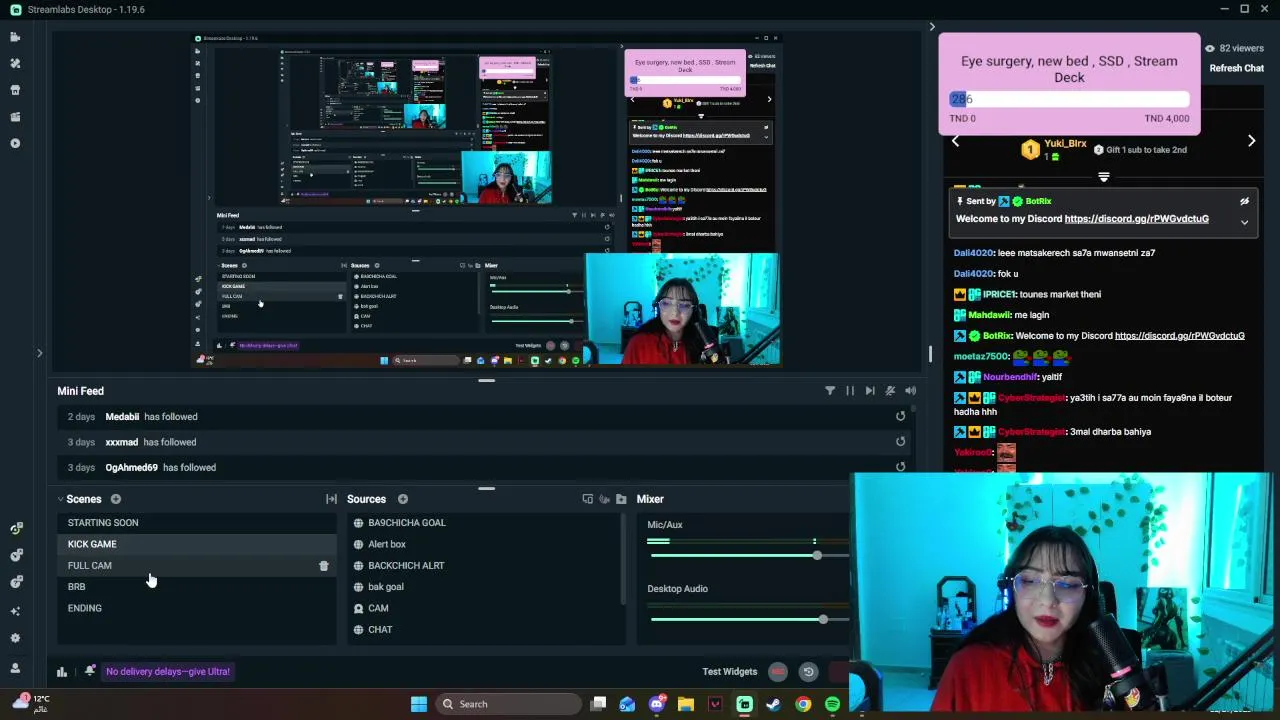Viewport: 1280px width, 720px height.
Task: Pause the Mini Feed alert queue
Action: pyautogui.click(x=850, y=391)
